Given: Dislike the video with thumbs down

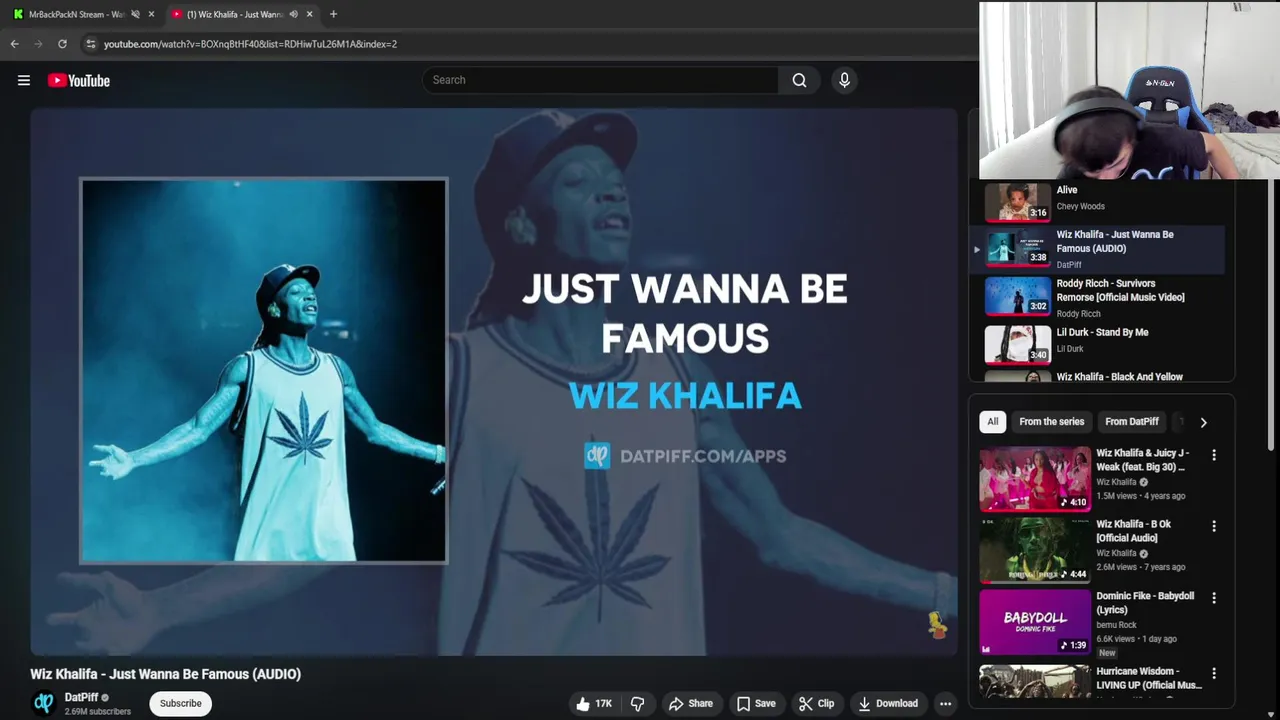Looking at the screenshot, I should pos(637,704).
